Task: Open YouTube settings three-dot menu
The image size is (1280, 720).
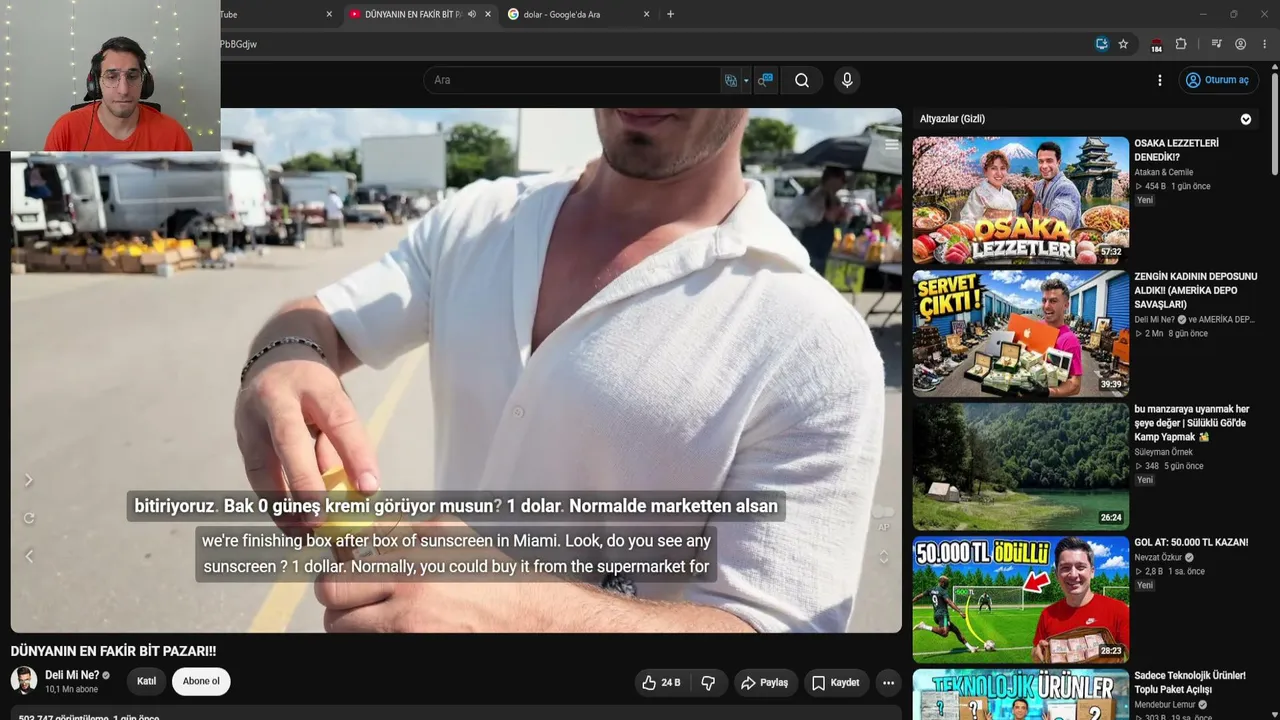Action: (1160, 80)
